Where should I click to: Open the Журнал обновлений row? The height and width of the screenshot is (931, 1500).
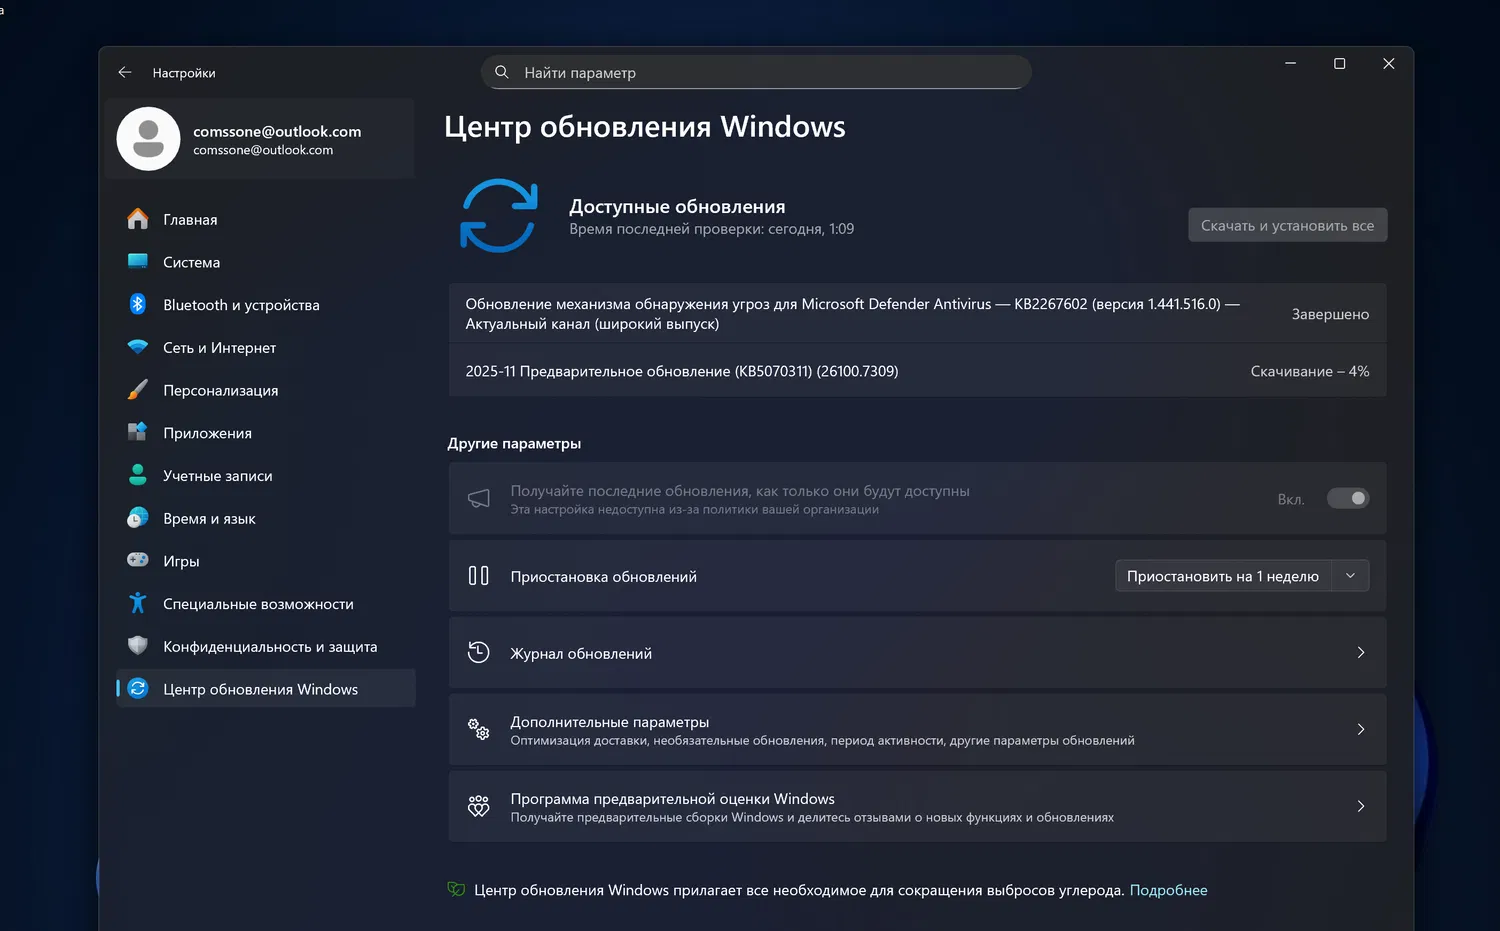pos(917,653)
